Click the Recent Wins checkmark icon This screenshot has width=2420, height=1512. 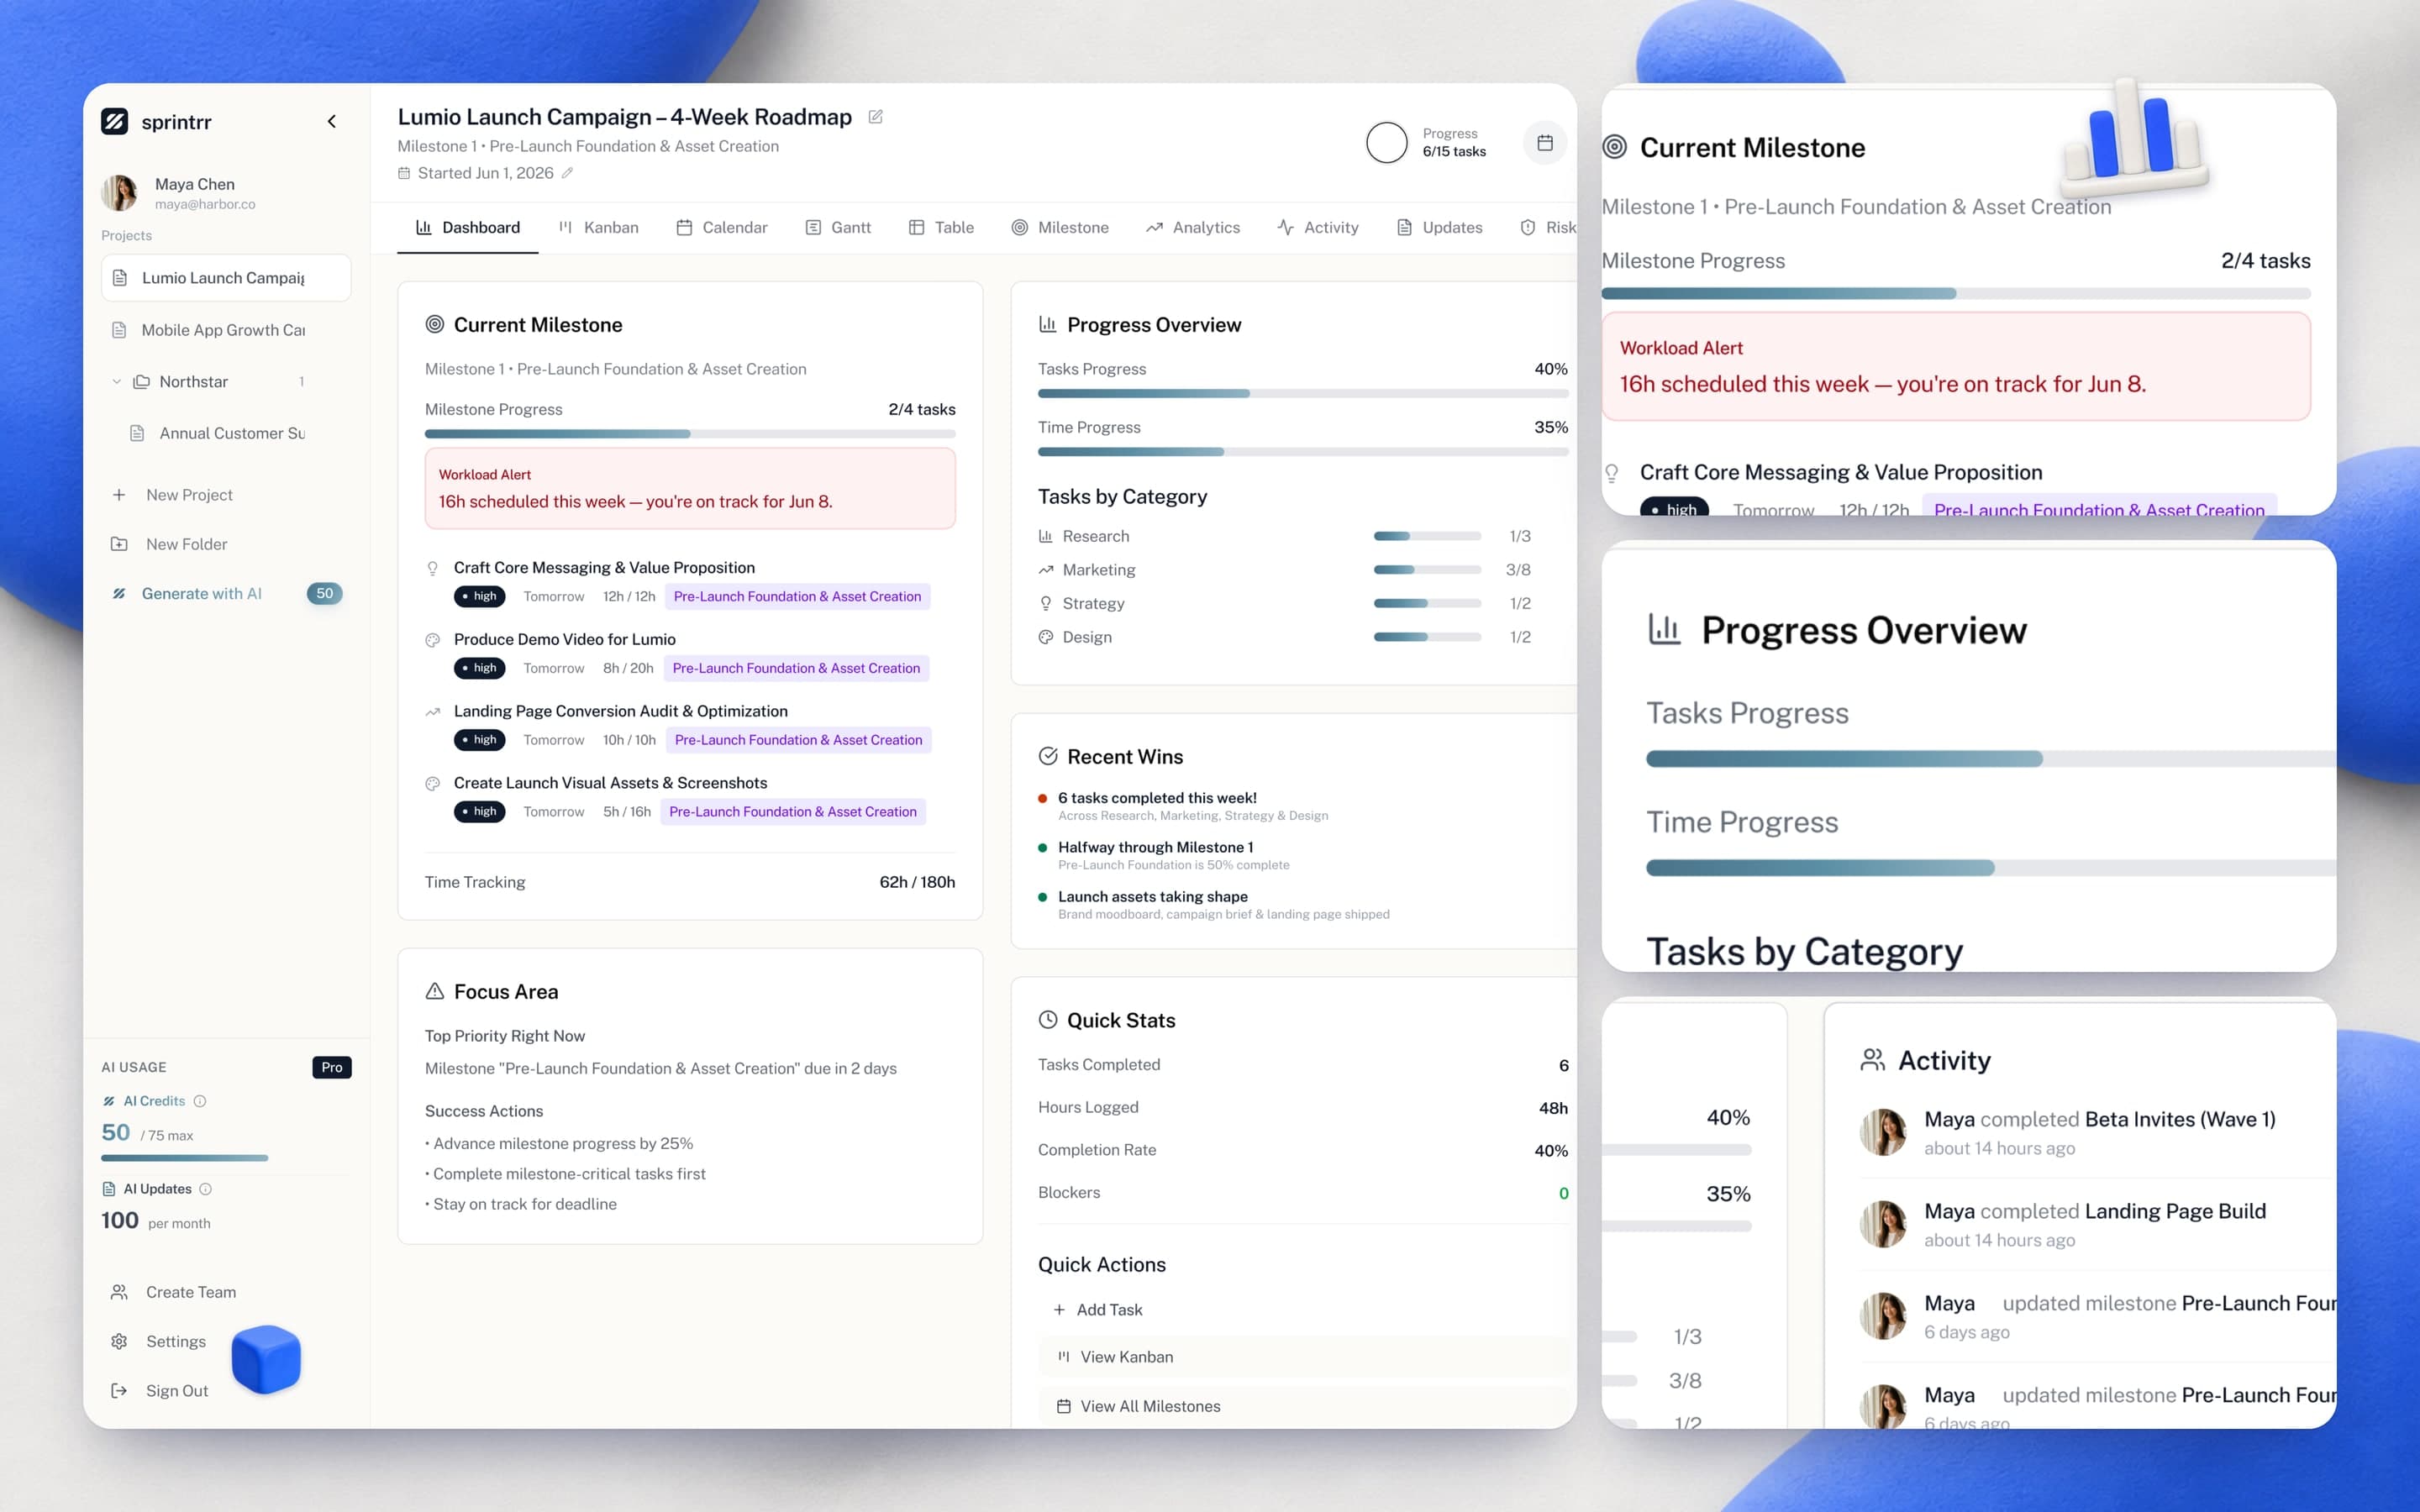(1048, 756)
